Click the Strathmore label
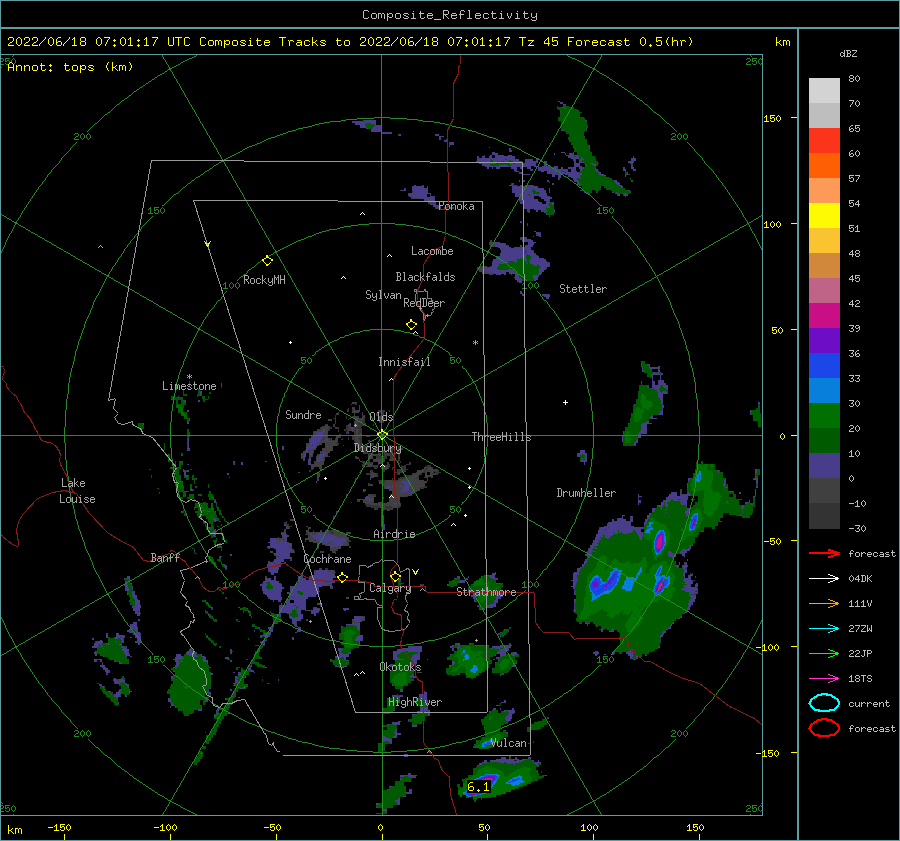The width and height of the screenshot is (900, 841). (x=486, y=592)
